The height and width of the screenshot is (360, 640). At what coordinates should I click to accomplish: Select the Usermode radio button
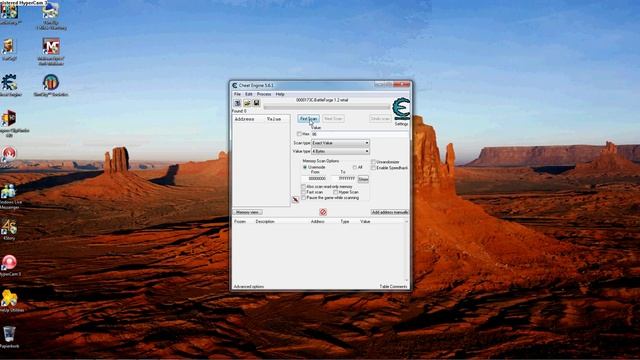point(305,167)
